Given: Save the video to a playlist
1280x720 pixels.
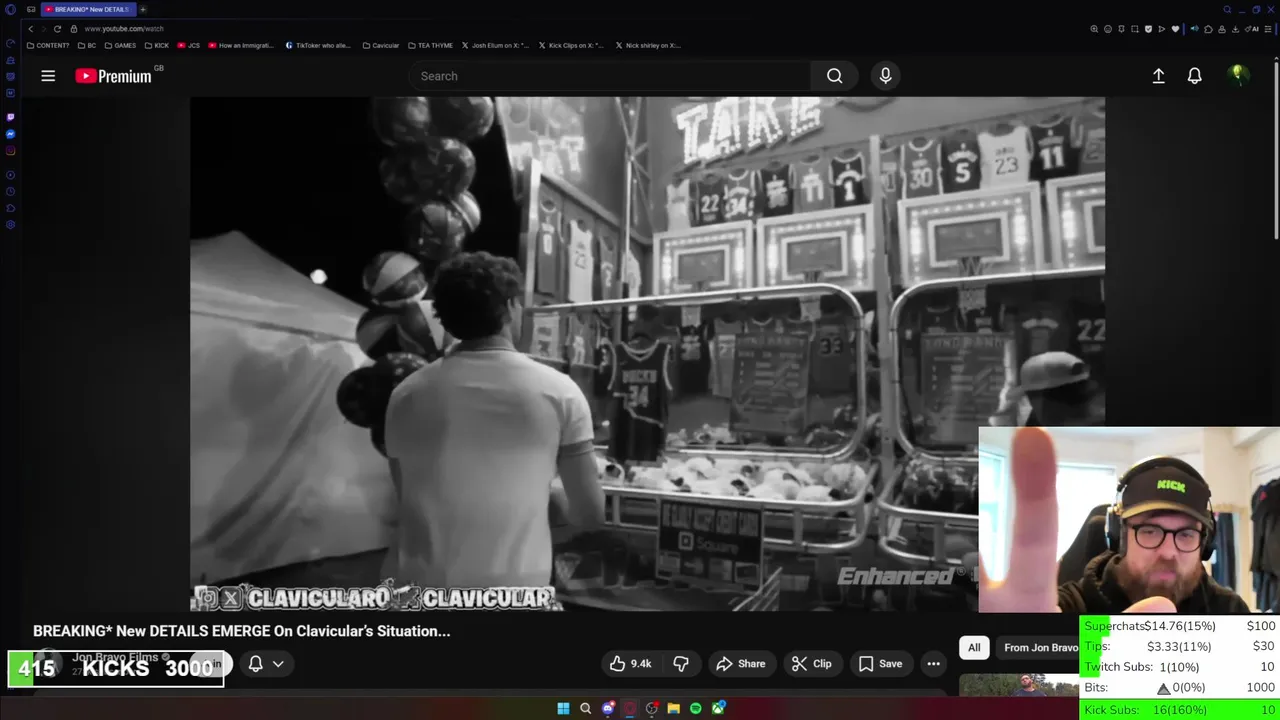Looking at the screenshot, I should point(880,664).
